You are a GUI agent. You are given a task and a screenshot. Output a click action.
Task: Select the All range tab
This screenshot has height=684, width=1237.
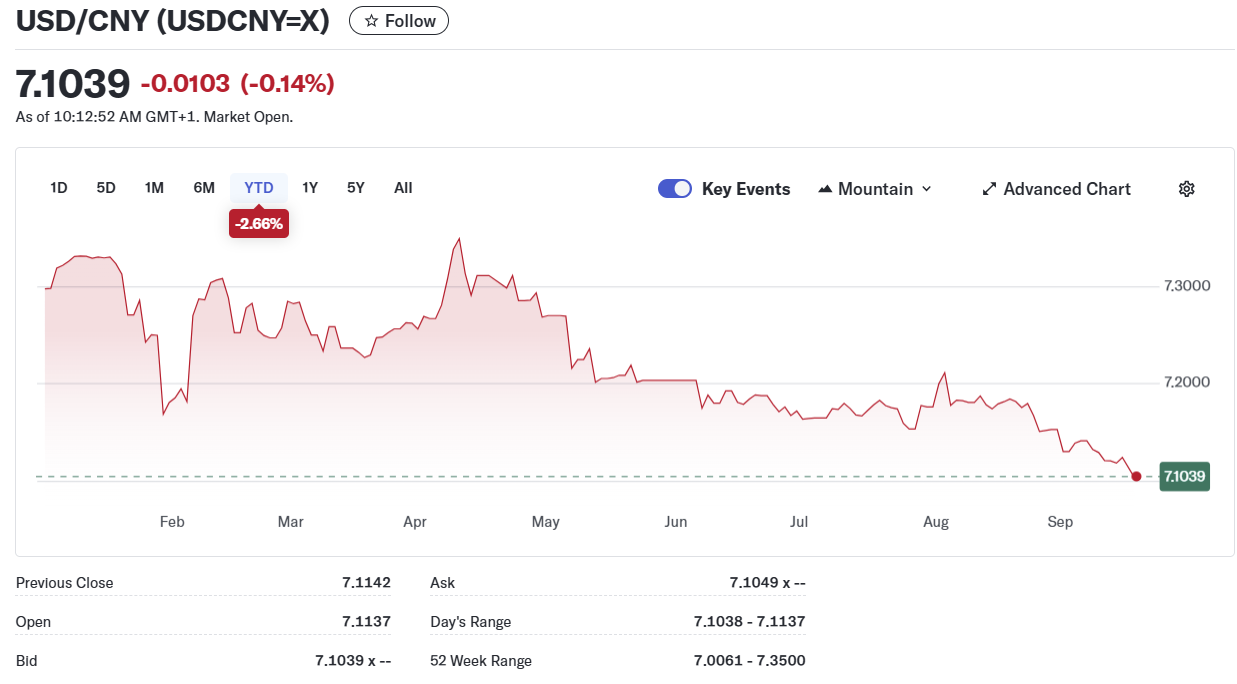403,188
